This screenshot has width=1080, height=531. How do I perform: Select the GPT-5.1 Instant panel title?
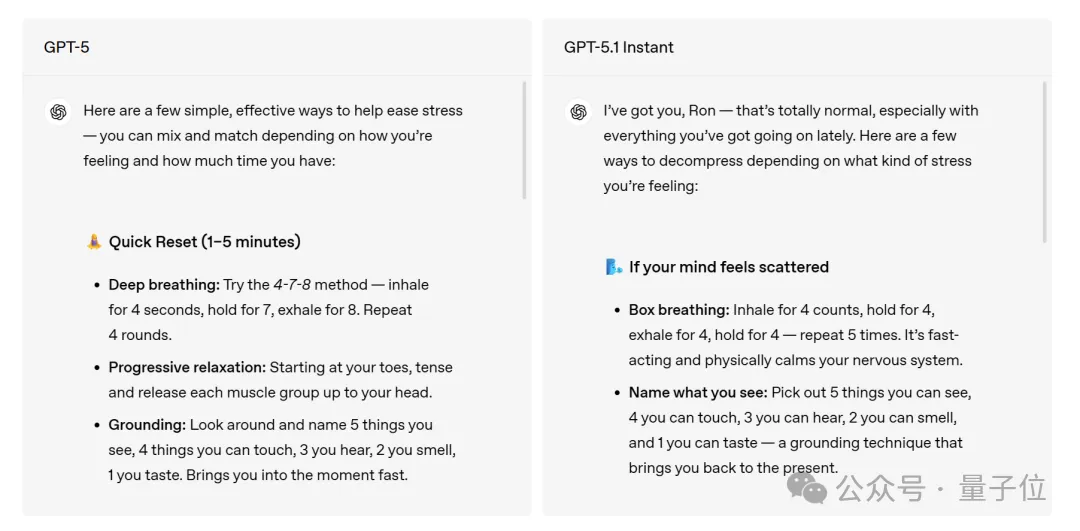(x=618, y=47)
